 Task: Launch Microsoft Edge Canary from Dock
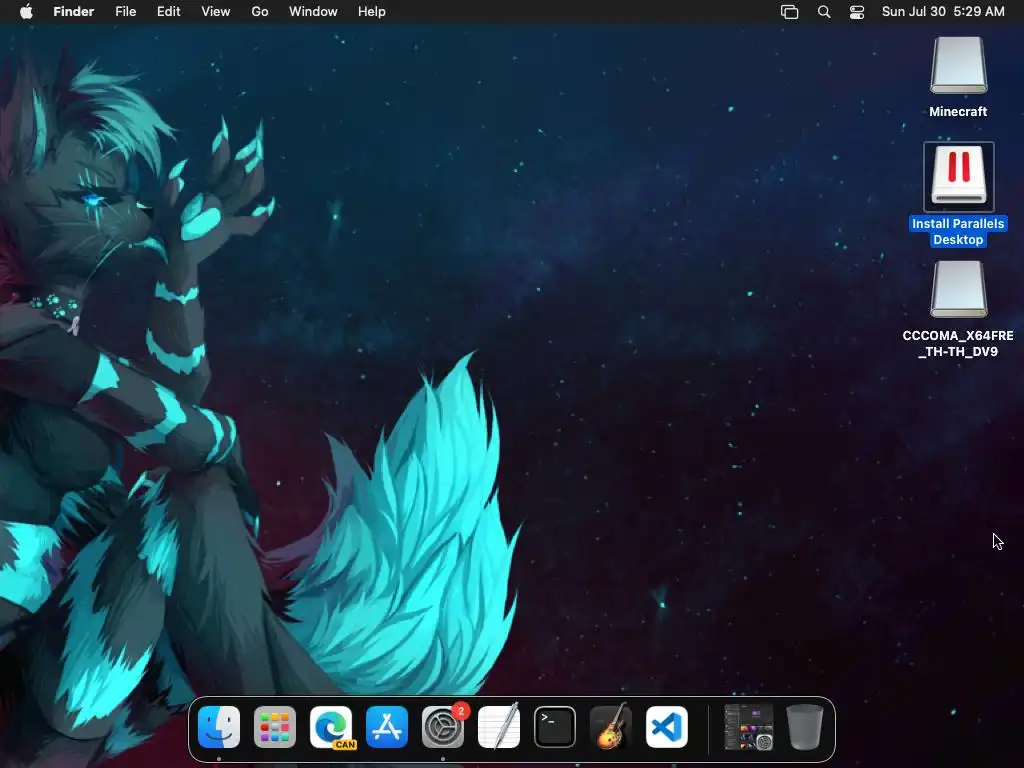[331, 727]
